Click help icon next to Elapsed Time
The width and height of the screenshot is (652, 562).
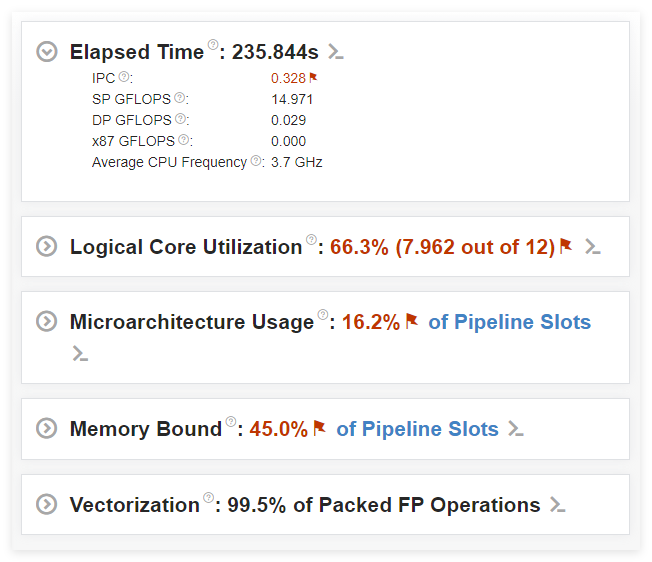pyautogui.click(x=213, y=46)
